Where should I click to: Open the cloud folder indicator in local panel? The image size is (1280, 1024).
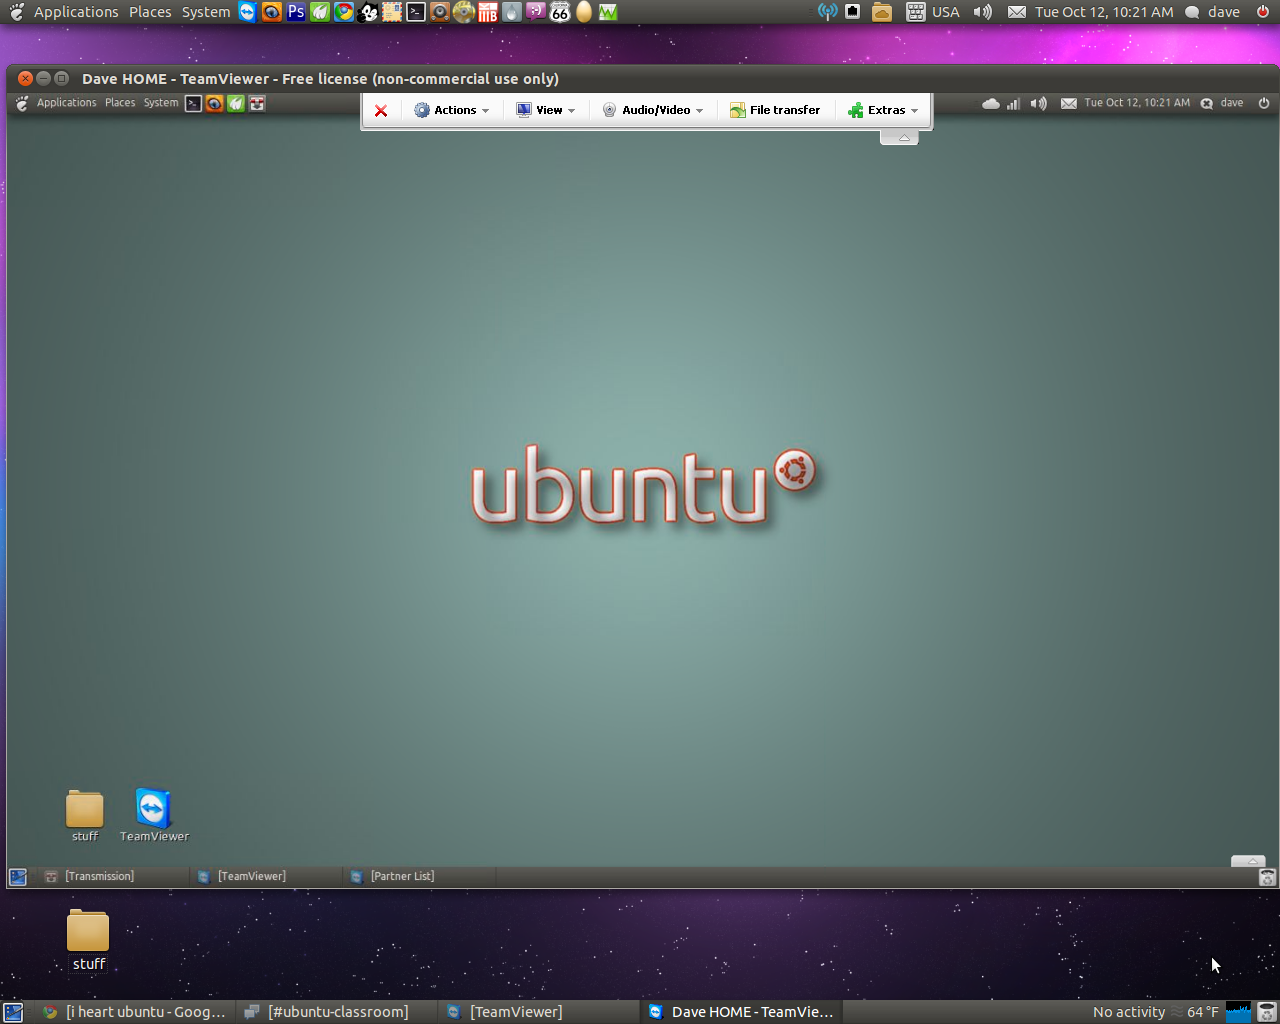click(x=881, y=12)
